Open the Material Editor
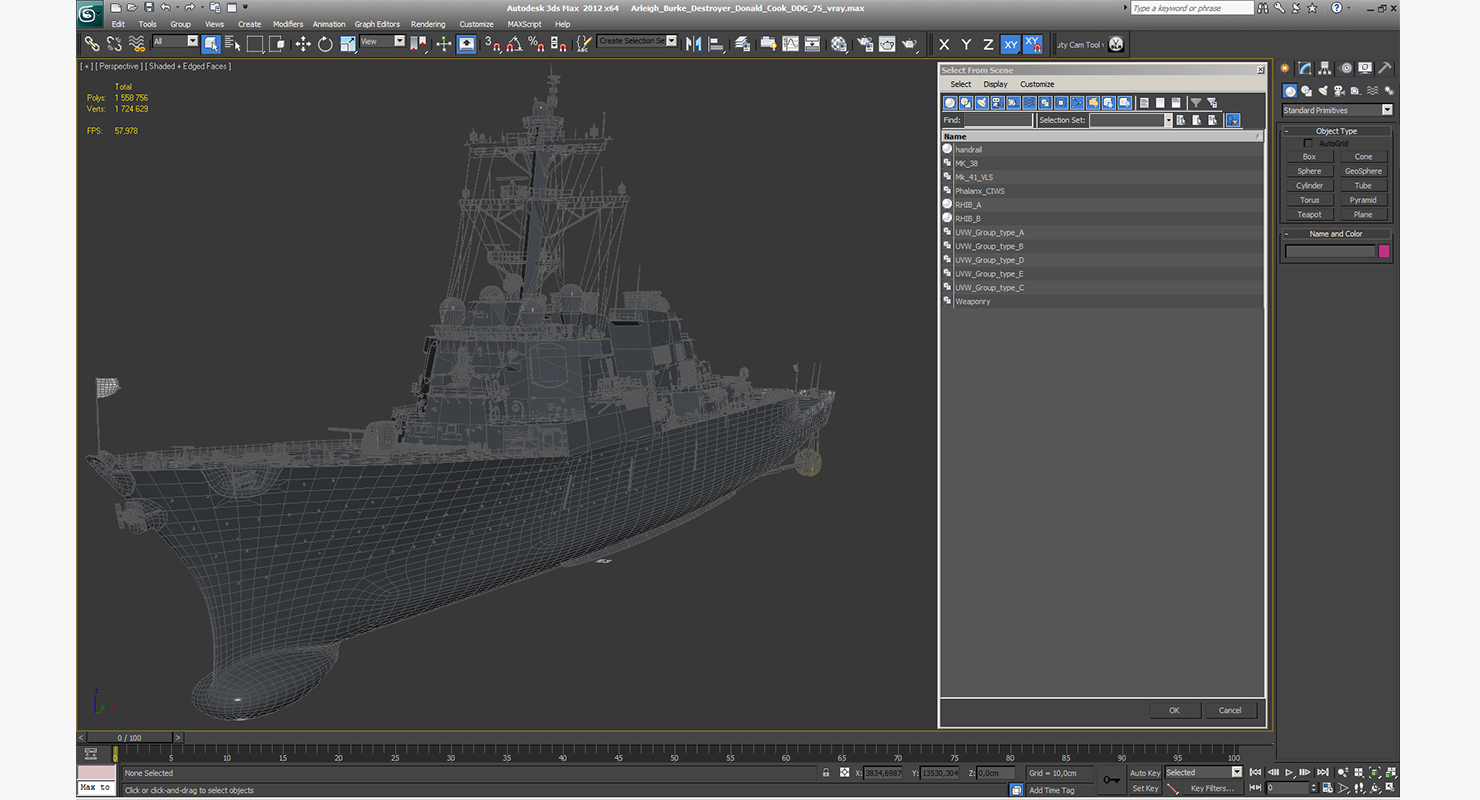The height and width of the screenshot is (800, 1480). 839,44
